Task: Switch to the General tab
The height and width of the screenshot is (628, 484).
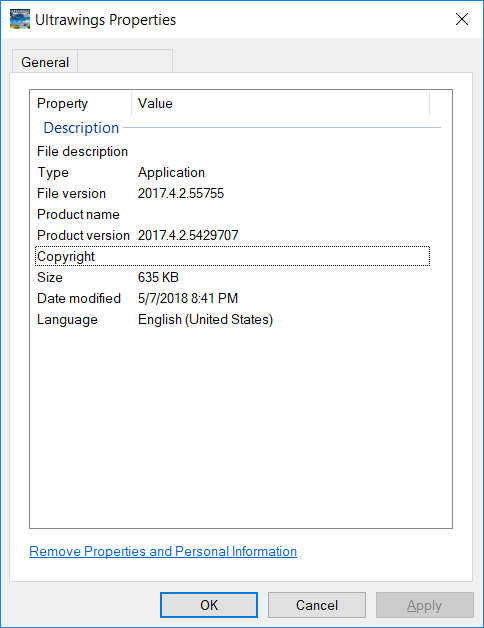Action: [45, 62]
